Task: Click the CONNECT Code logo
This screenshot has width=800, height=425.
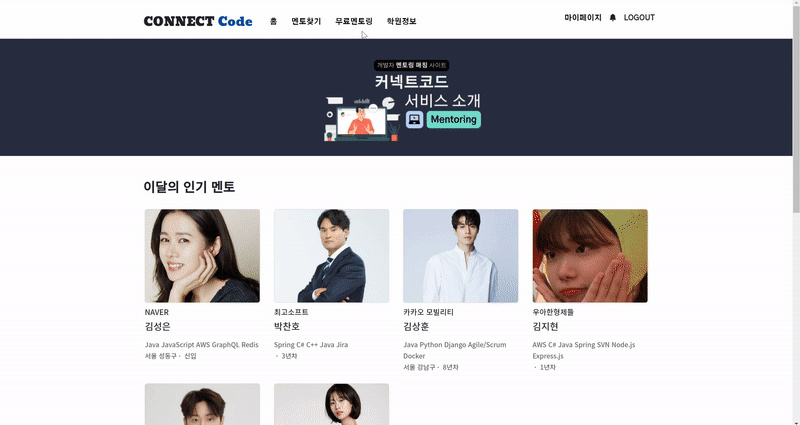Action: (x=198, y=21)
